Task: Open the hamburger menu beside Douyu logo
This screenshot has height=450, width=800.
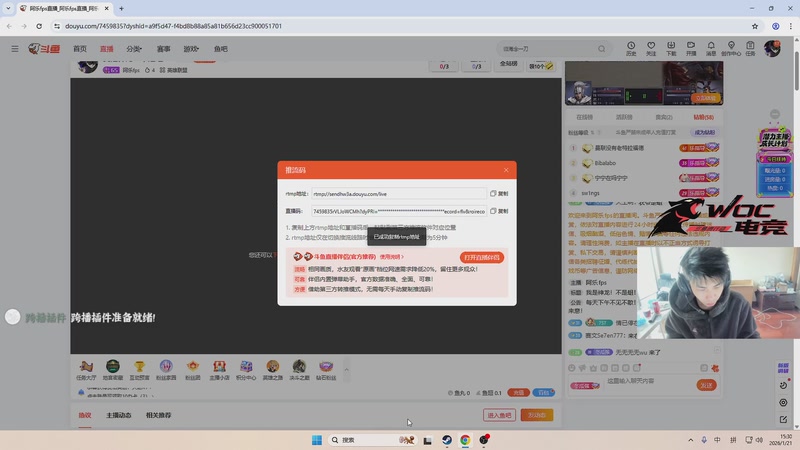Action: (15, 48)
